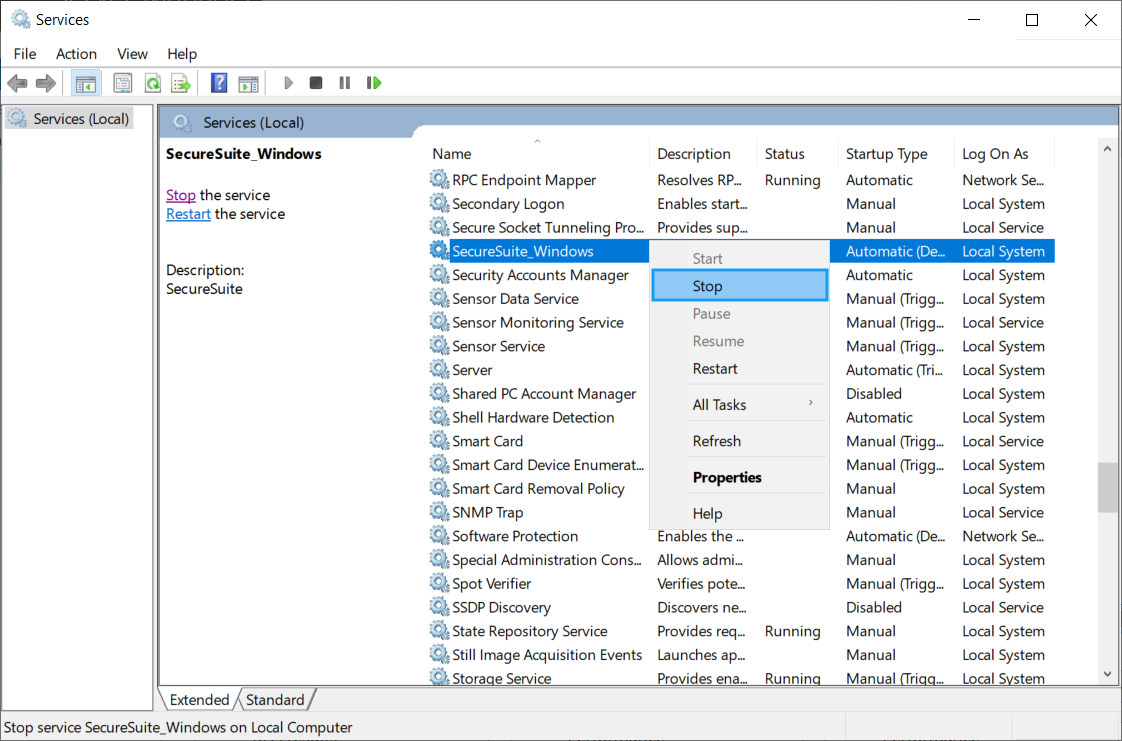Toggle the Show/Hide Console Tree toolbar icon

click(x=86, y=84)
